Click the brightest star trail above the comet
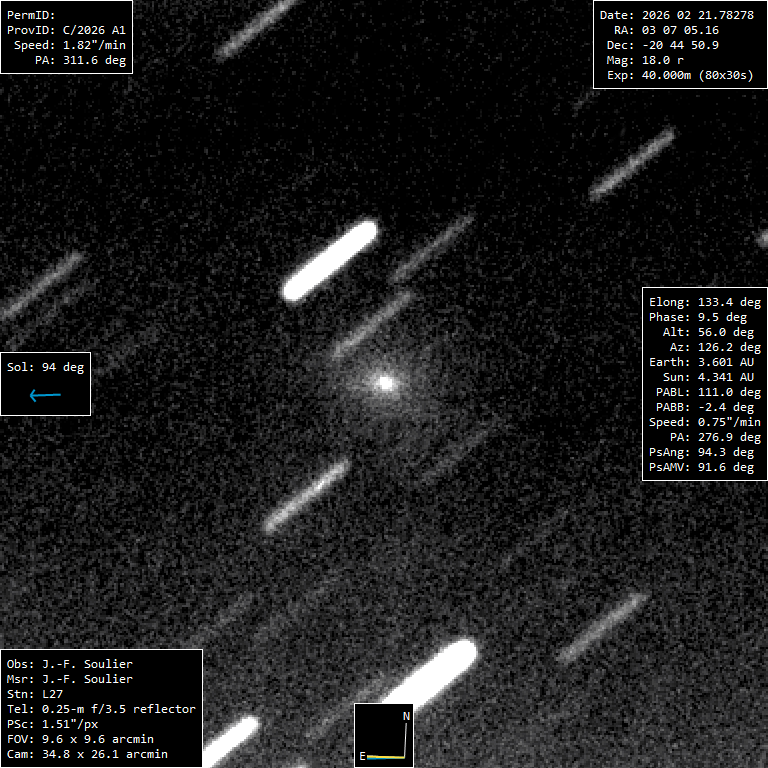Screen dimensions: 768x768 330,261
